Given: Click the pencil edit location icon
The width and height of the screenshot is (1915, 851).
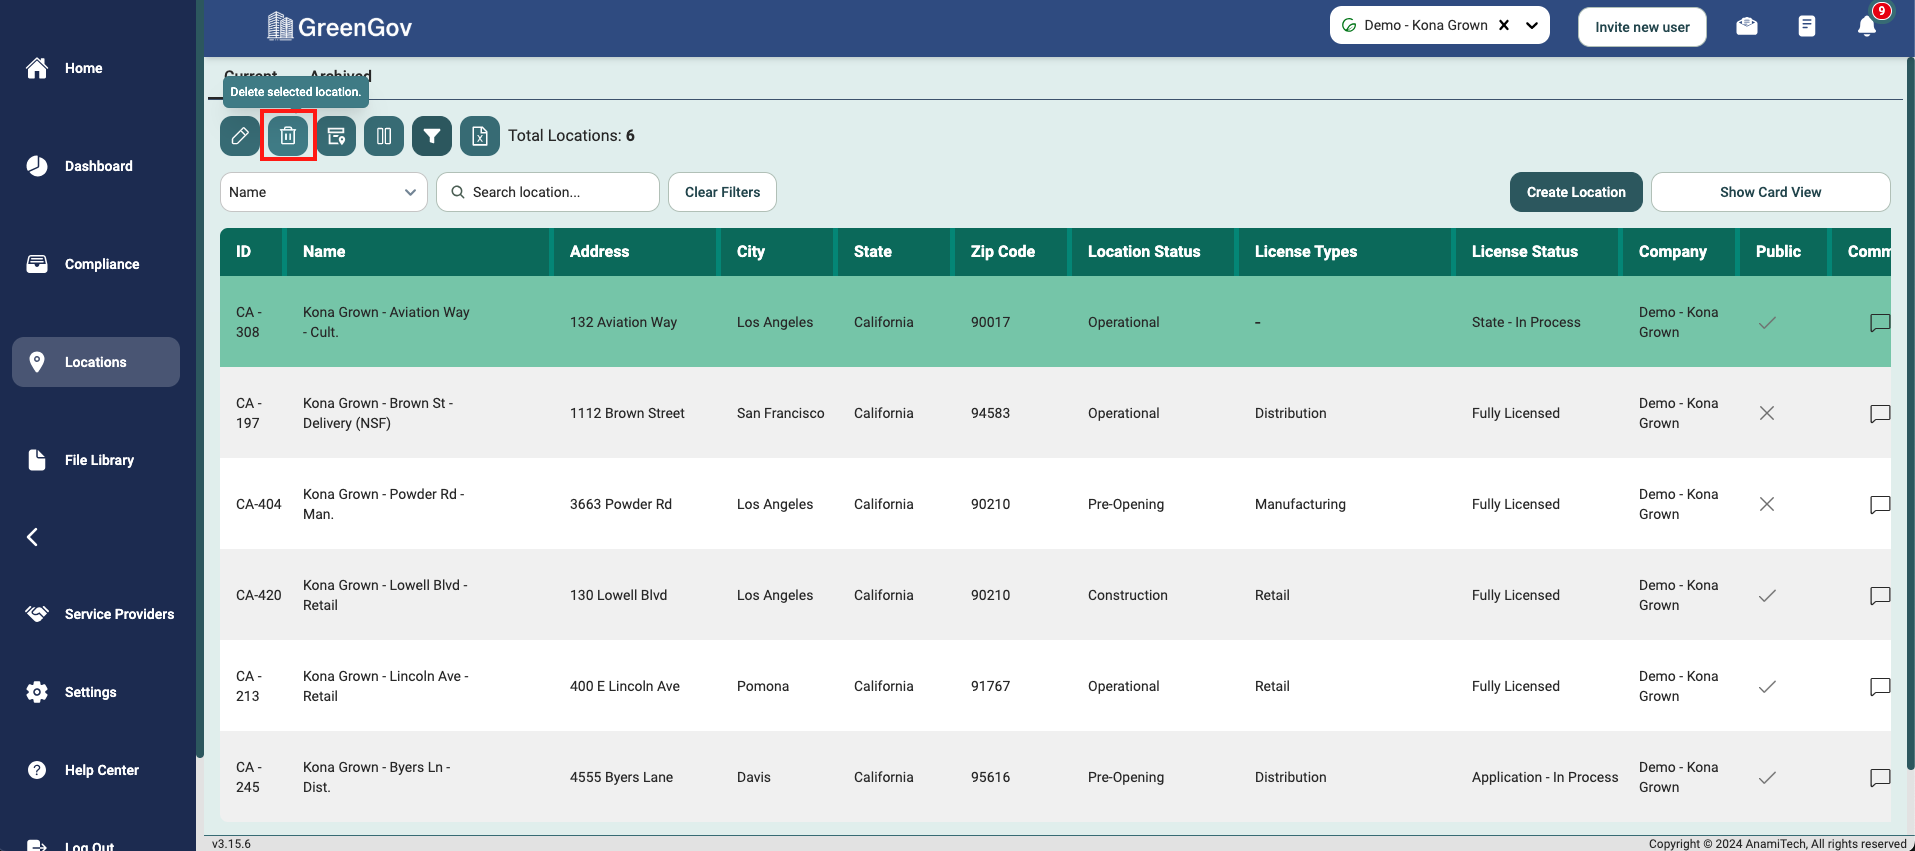Looking at the screenshot, I should 240,136.
